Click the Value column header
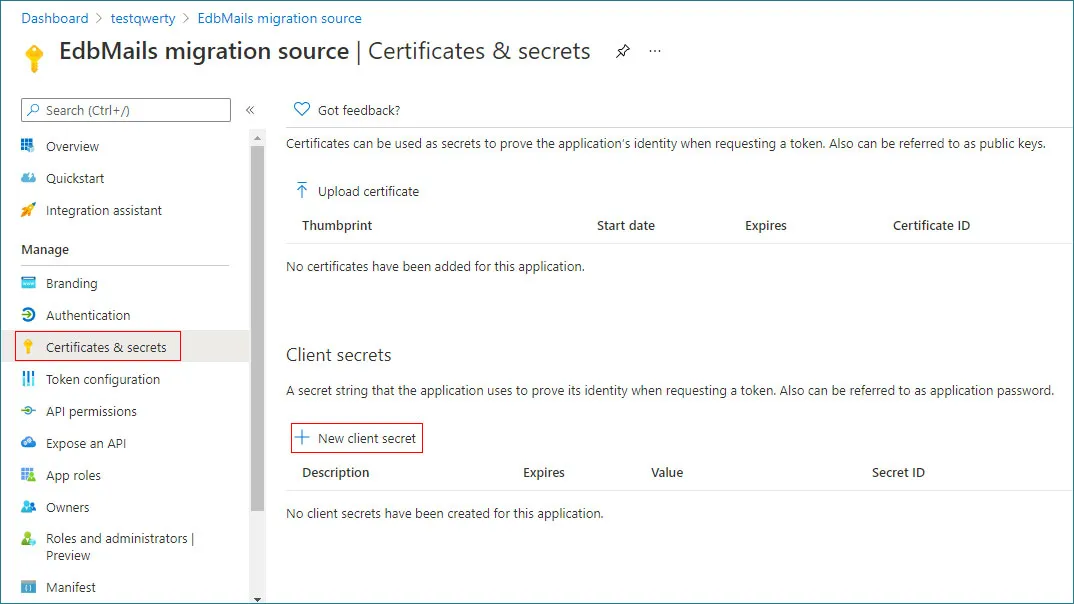 click(666, 473)
